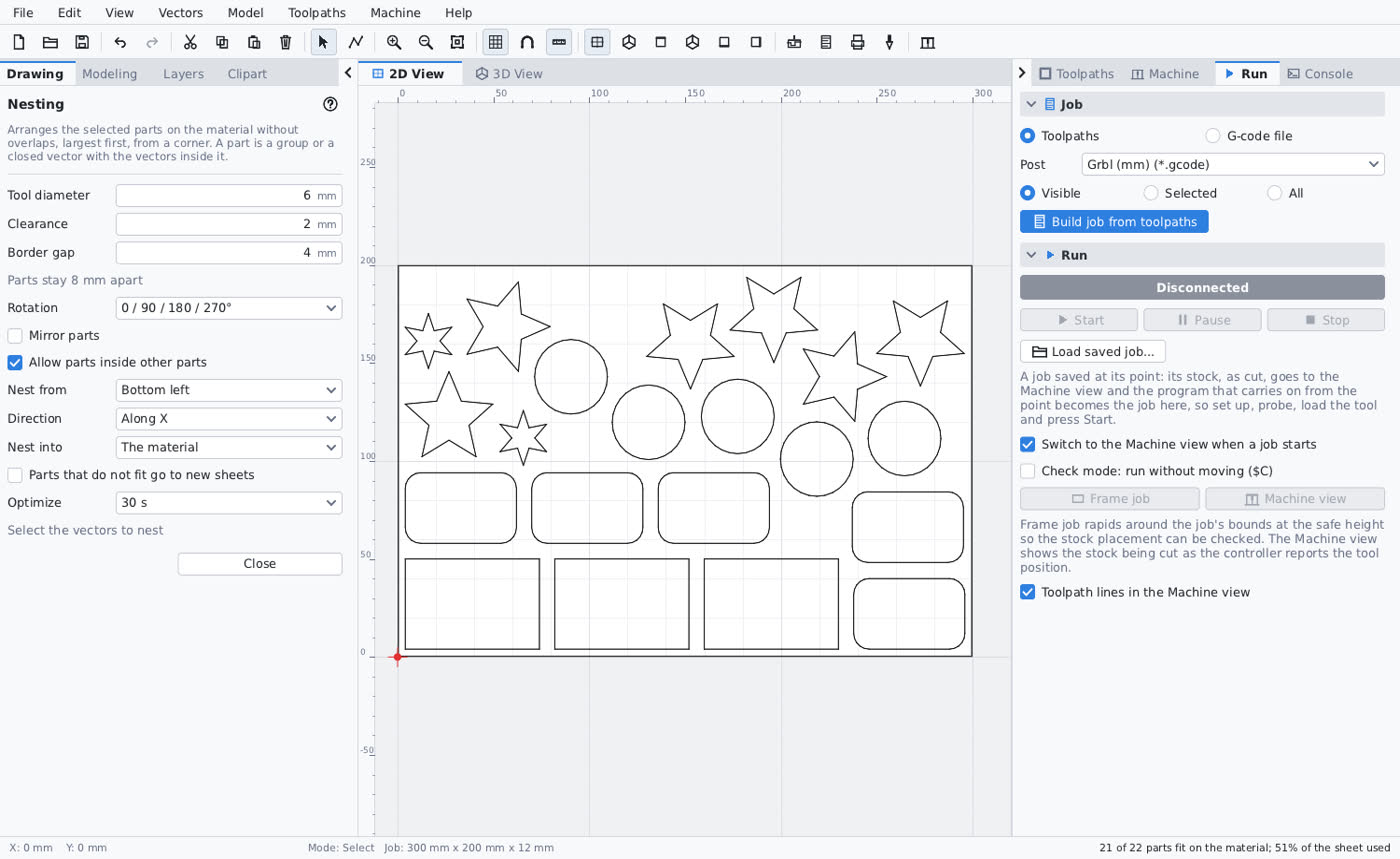Click the Print icon in toolbar
This screenshot has height=859, width=1400.
857,42
